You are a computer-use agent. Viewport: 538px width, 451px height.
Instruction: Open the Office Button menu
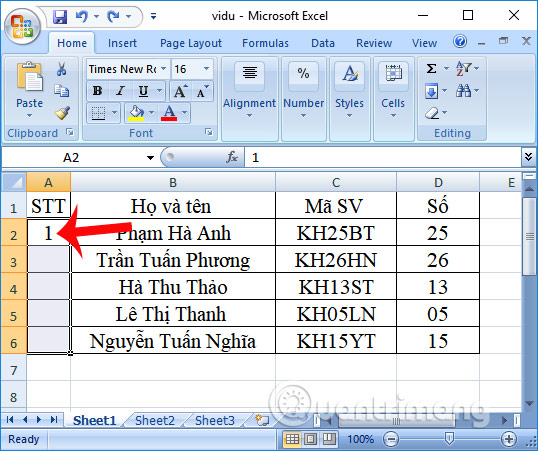tap(22, 27)
